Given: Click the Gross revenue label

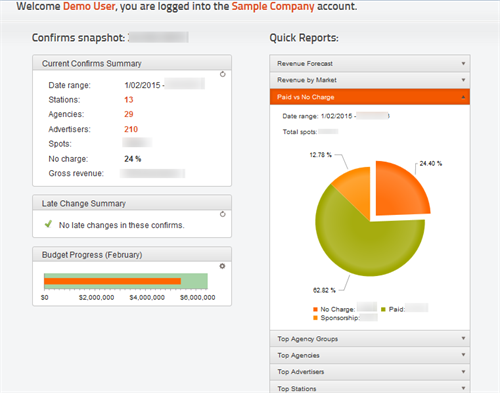Looking at the screenshot, I should 76,173.
